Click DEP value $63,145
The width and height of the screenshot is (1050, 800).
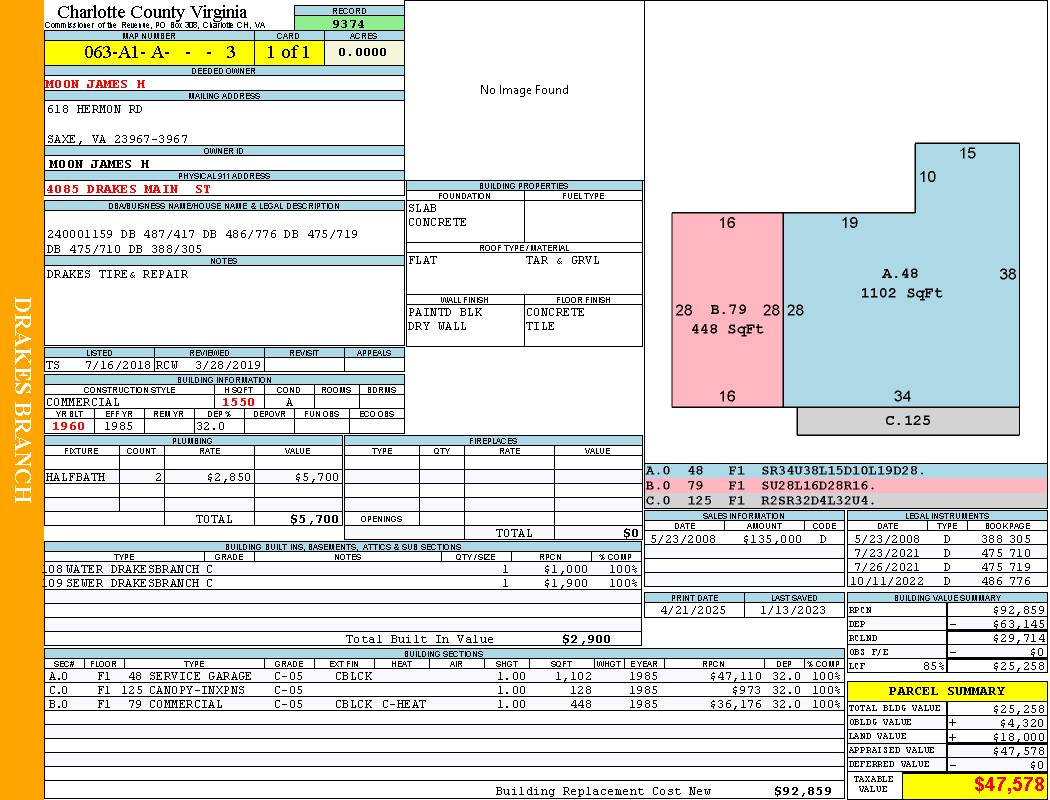[1019, 625]
